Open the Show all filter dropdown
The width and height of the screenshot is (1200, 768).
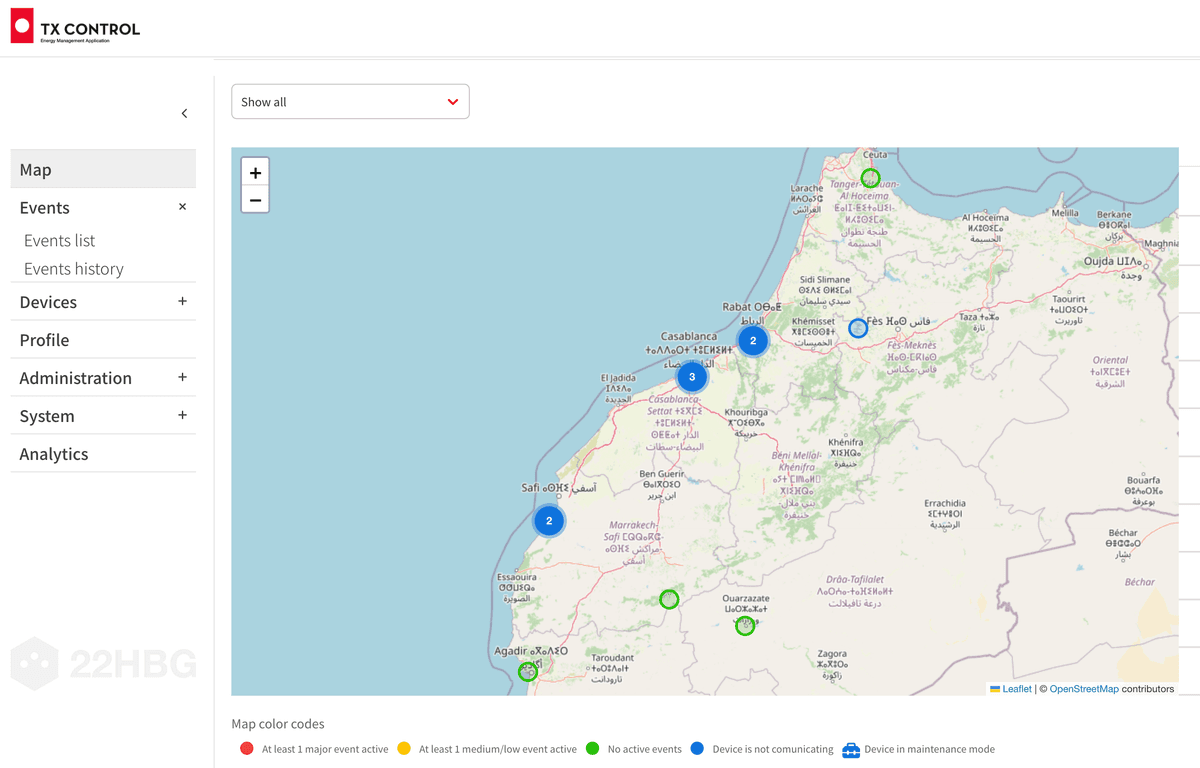tap(350, 101)
